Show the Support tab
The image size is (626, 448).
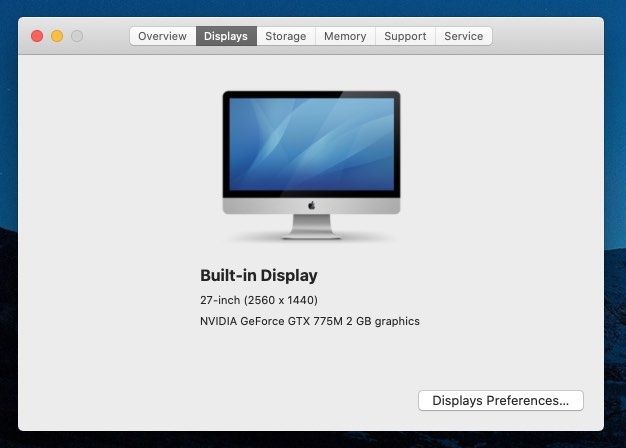pos(405,36)
